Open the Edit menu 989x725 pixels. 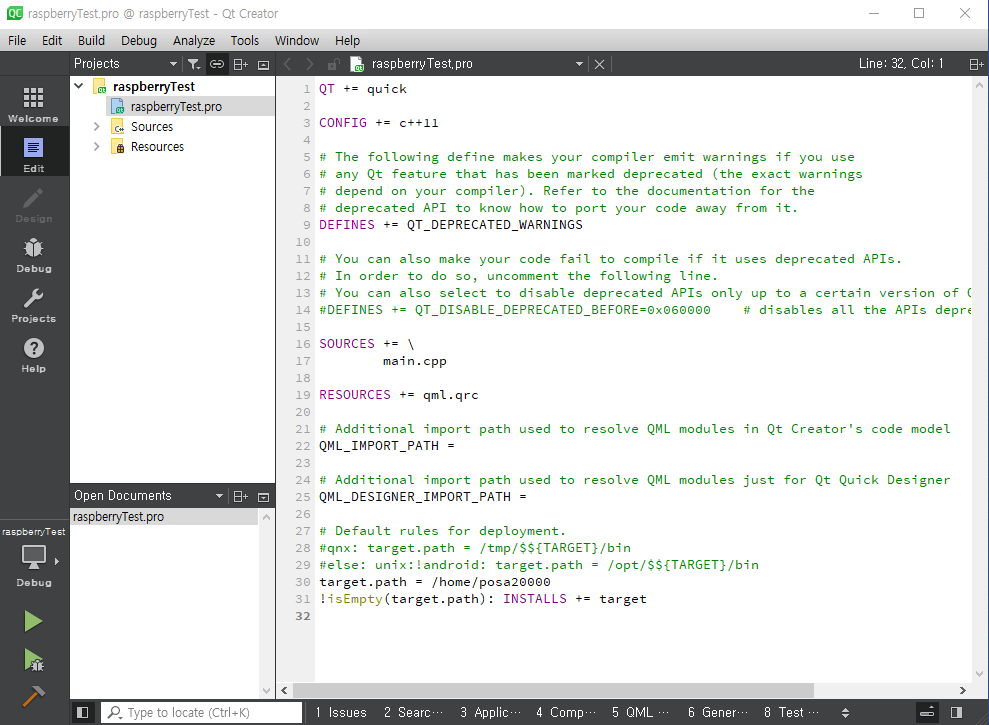[x=52, y=40]
